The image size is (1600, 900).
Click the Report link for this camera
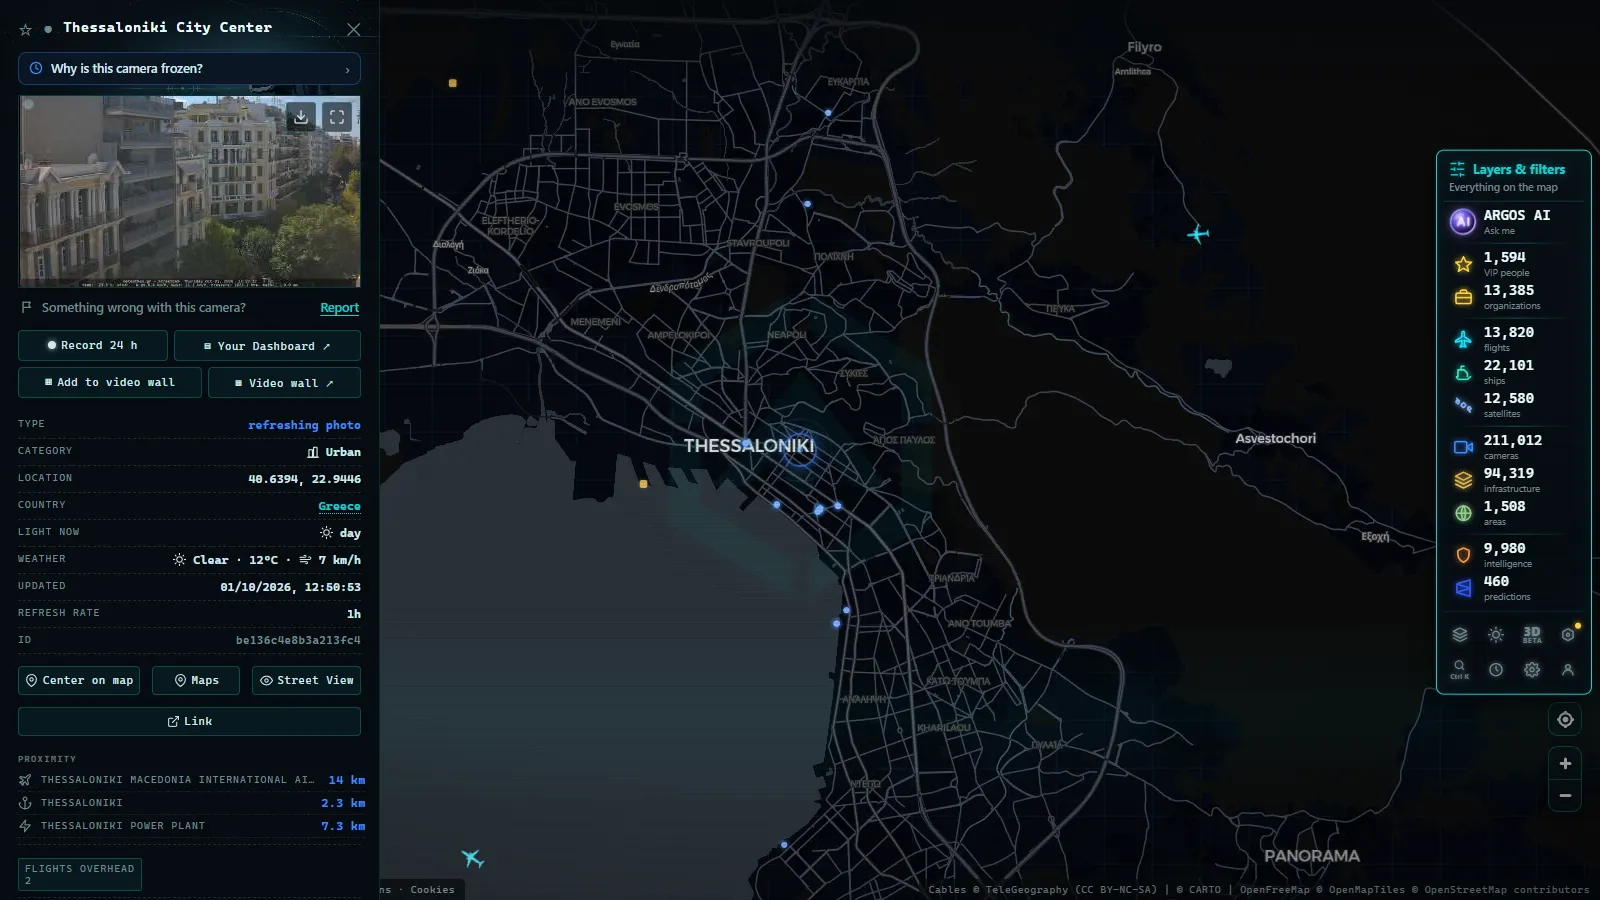click(339, 308)
